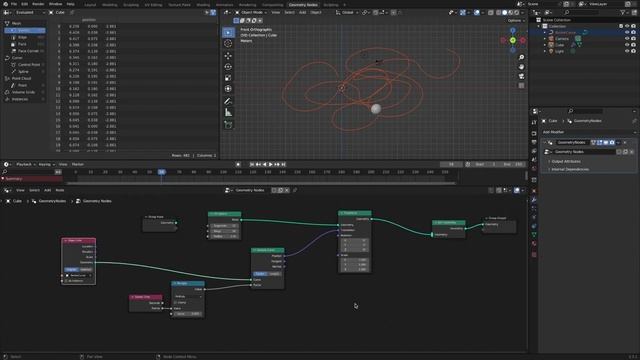This screenshot has height=360, width=640.
Task: Open Add Modifier dropdown
Action: [x=588, y=132]
